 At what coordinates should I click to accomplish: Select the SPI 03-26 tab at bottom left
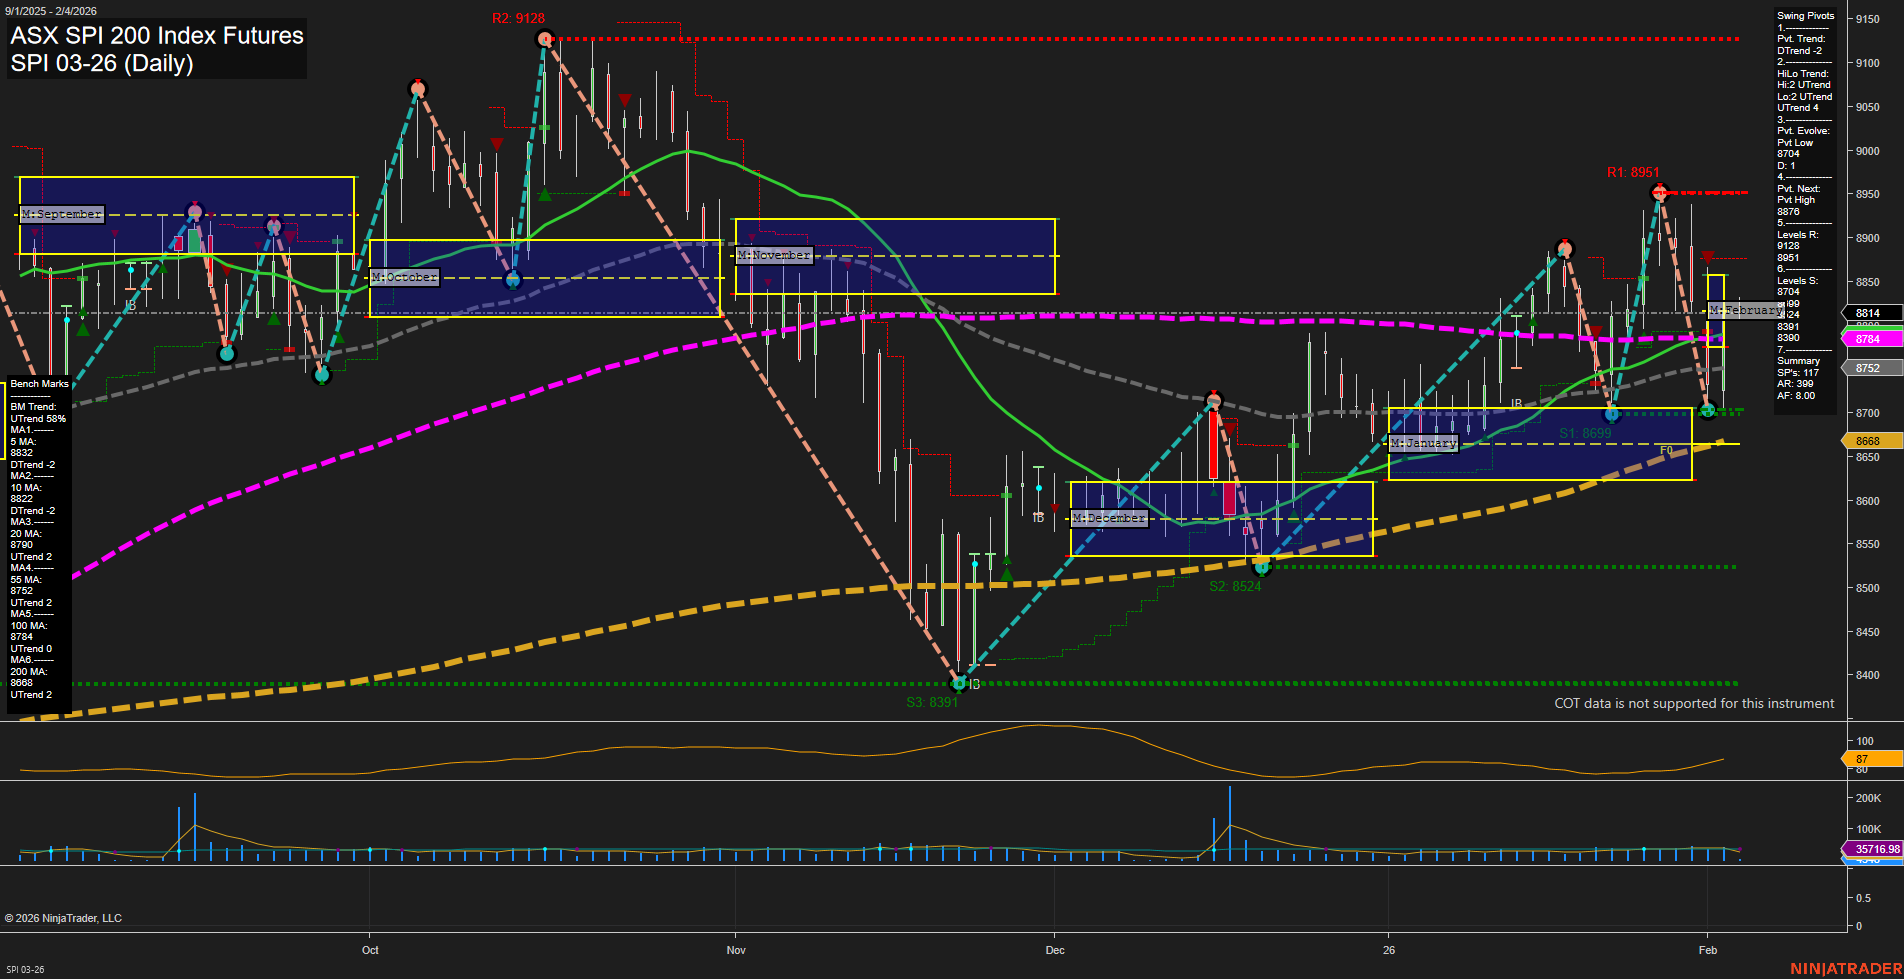click(x=24, y=968)
